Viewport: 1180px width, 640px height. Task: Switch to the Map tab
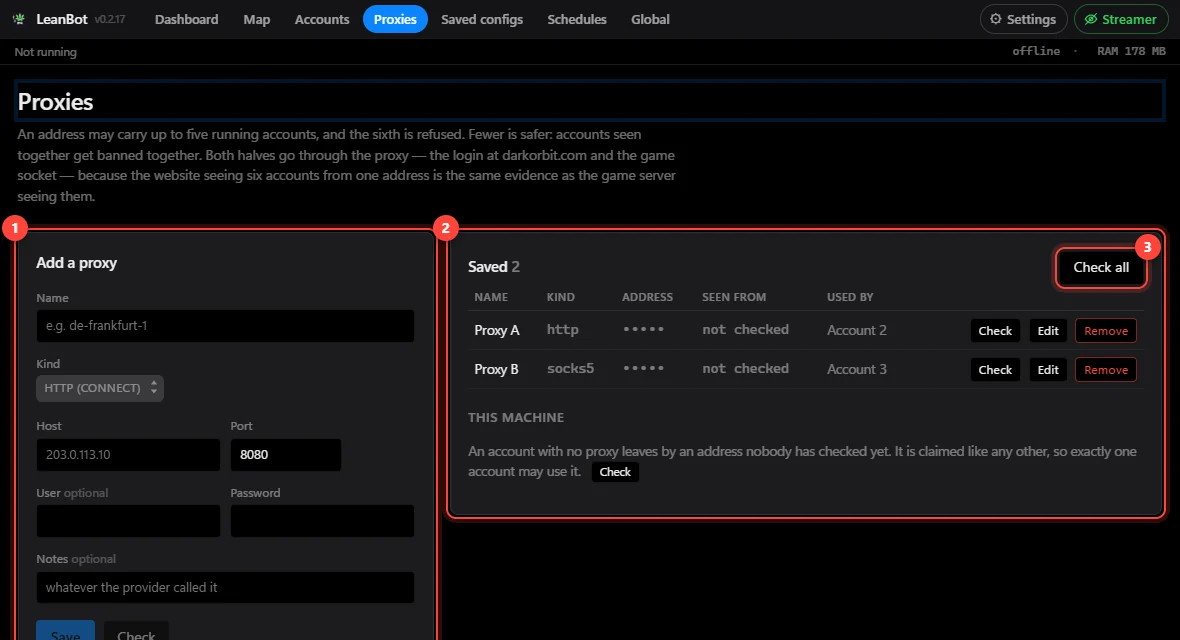pyautogui.click(x=257, y=19)
